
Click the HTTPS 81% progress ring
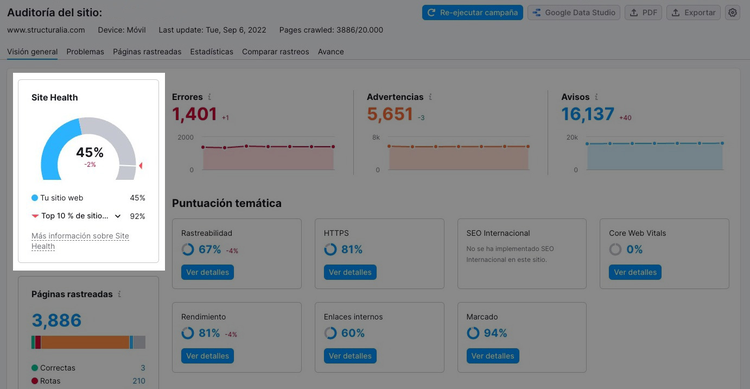(x=330, y=249)
